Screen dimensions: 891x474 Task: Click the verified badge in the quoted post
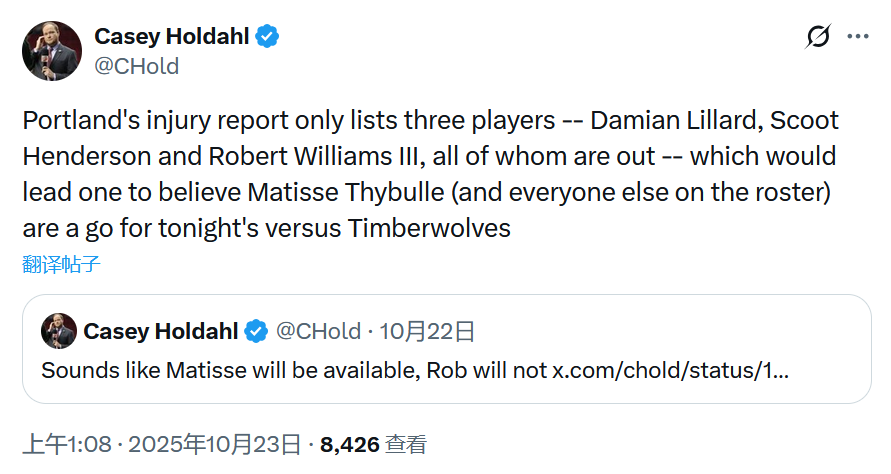pos(257,331)
